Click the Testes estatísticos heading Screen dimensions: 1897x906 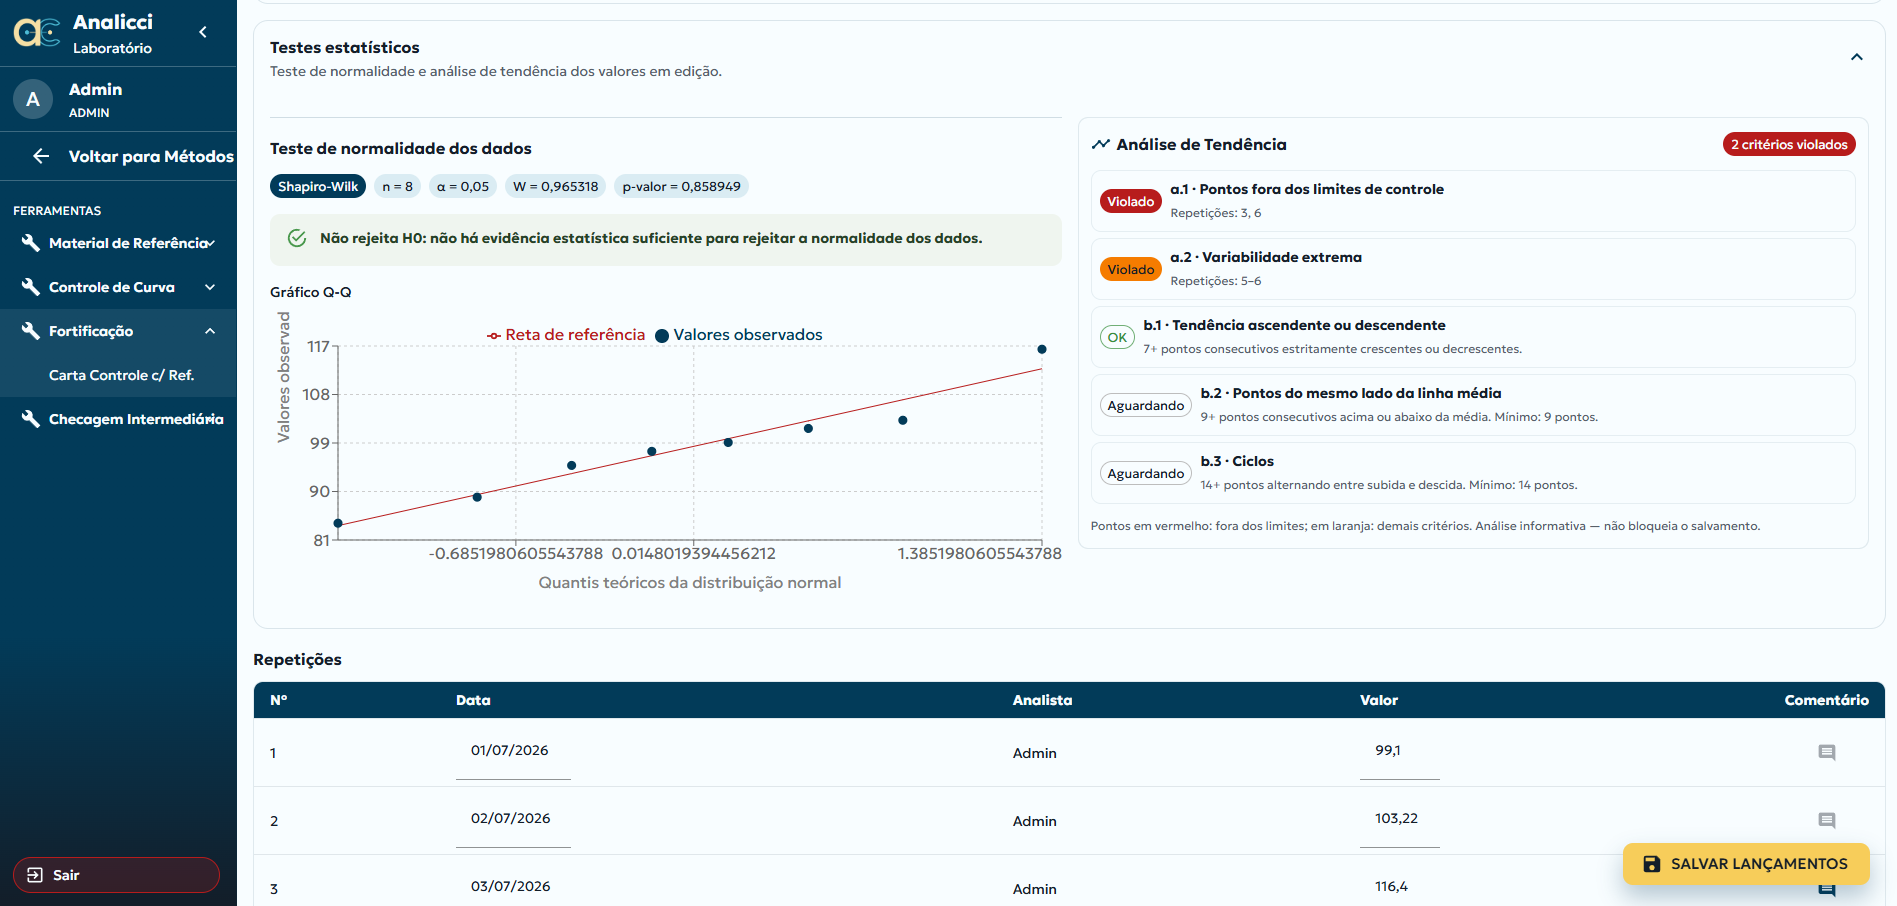click(345, 47)
